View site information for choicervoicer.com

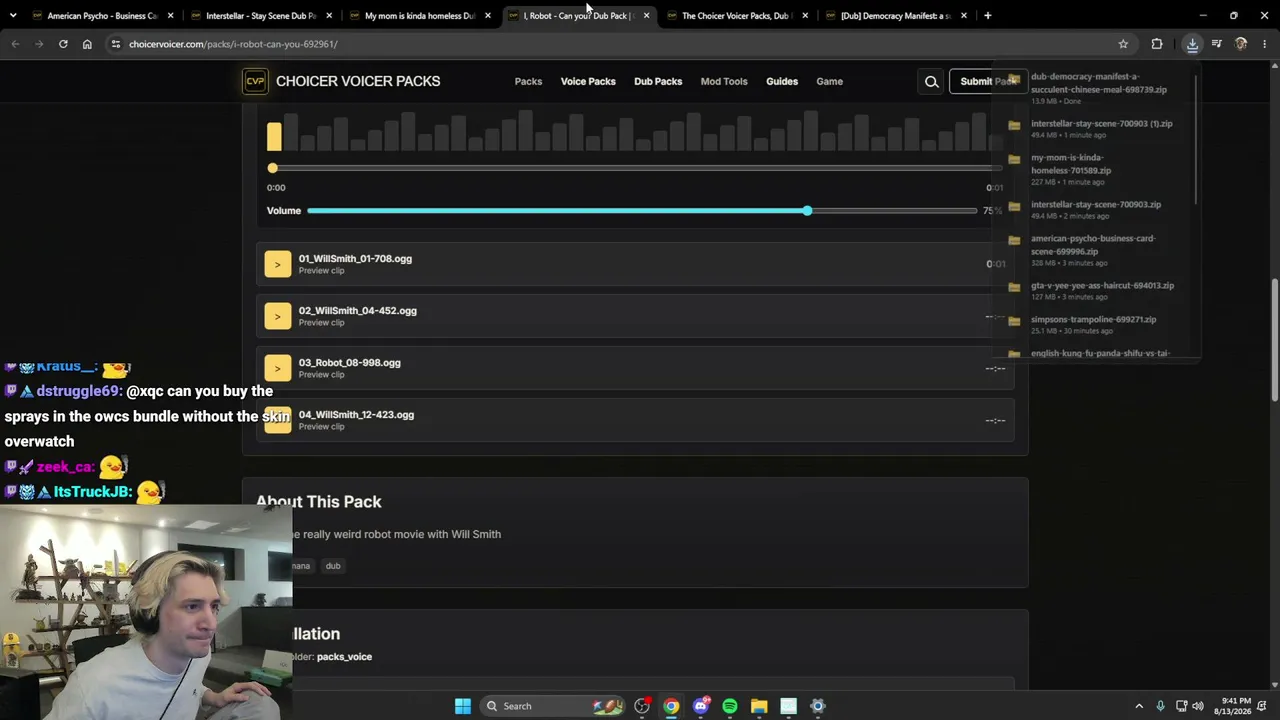[x=116, y=44]
